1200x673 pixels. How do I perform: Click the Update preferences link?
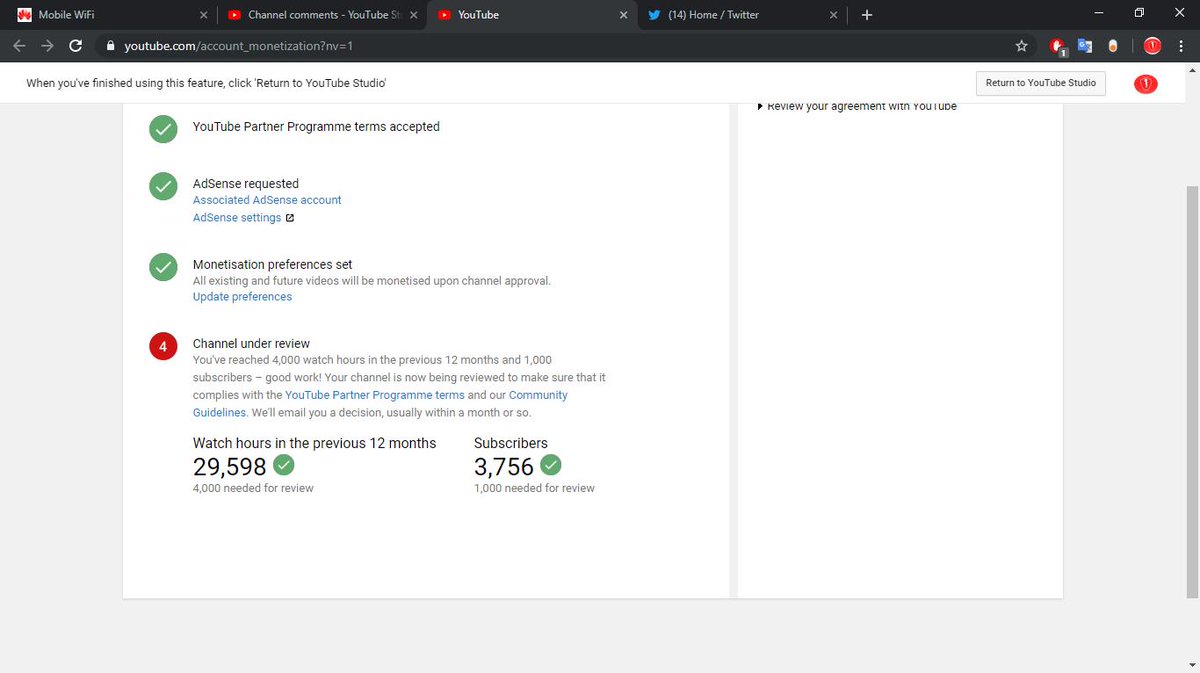pos(242,297)
